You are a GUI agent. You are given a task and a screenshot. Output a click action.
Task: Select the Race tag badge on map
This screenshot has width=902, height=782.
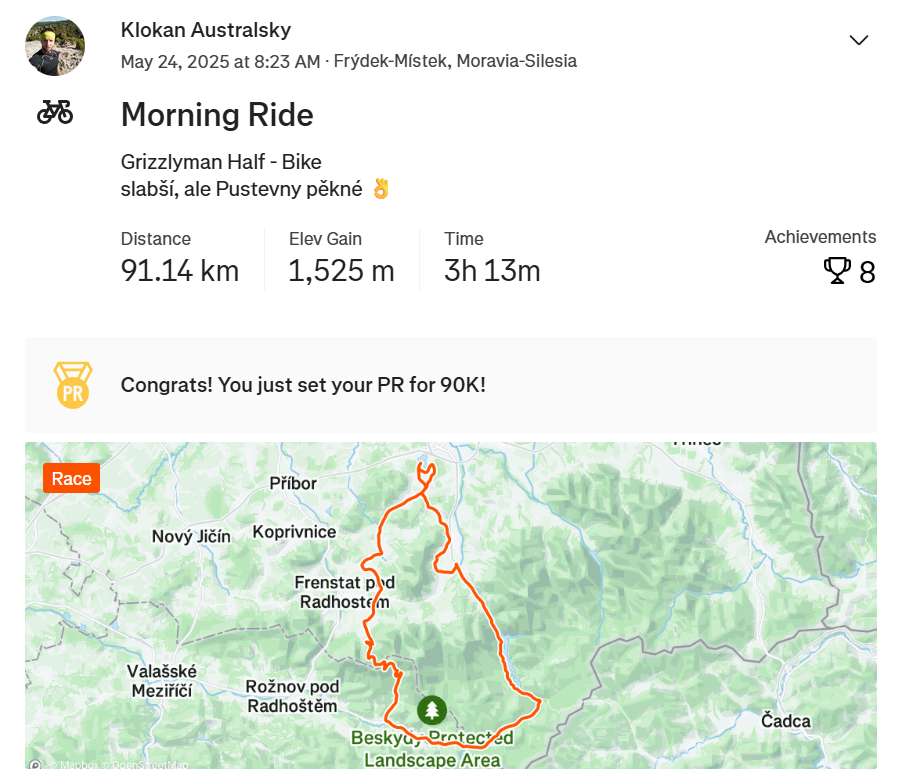[x=72, y=479]
